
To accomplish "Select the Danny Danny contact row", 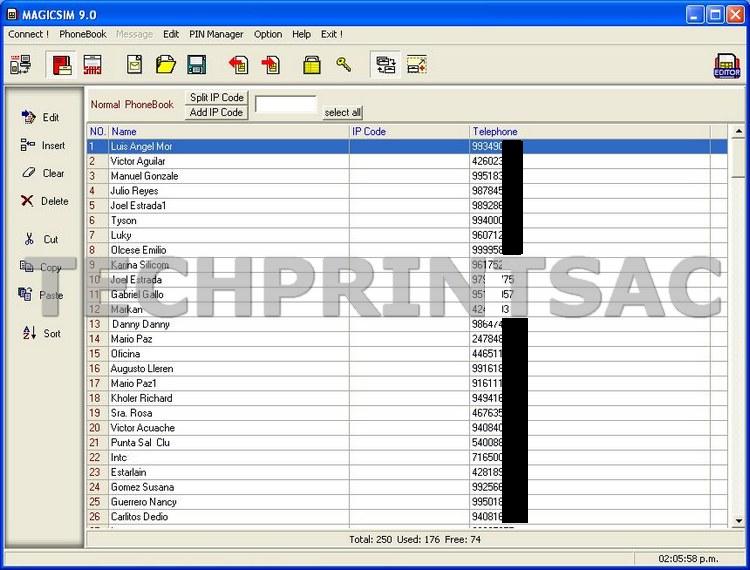I will 407,324.
